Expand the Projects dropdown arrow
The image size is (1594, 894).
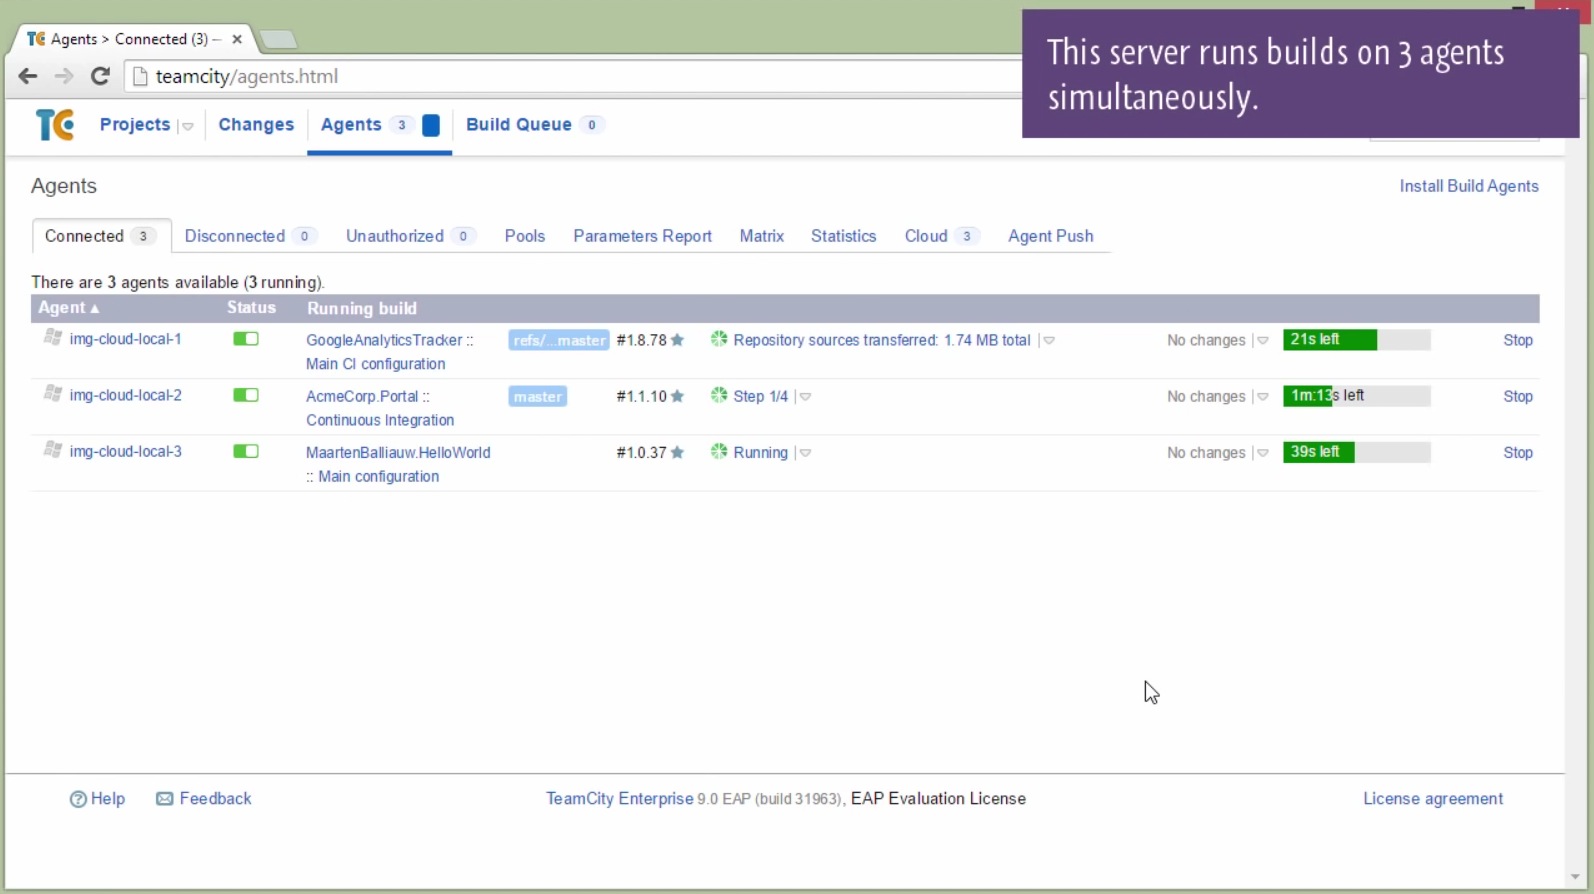pyautogui.click(x=187, y=126)
